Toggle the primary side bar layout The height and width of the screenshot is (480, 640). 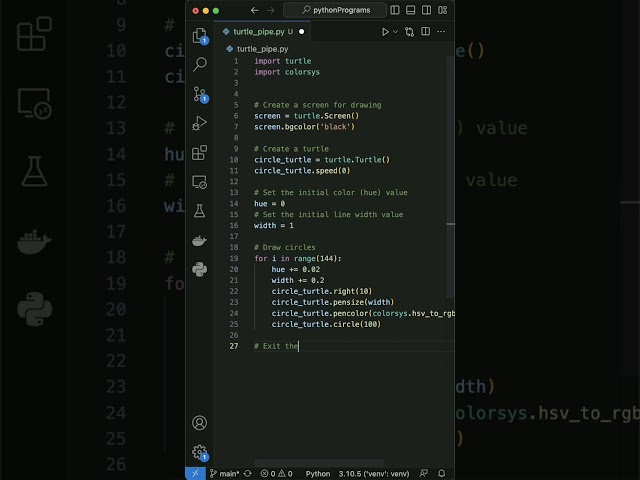click(x=395, y=10)
